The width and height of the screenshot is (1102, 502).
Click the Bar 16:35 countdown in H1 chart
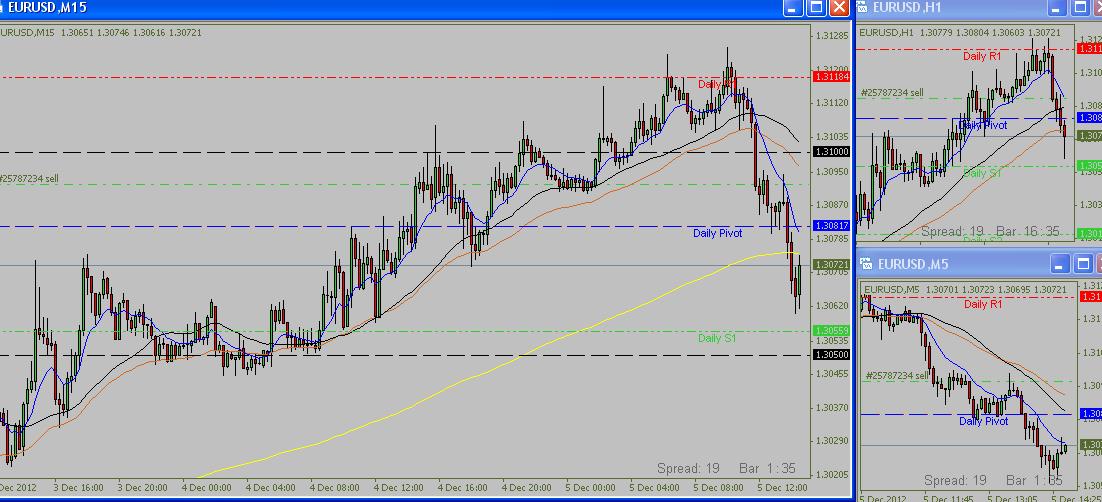point(1030,231)
